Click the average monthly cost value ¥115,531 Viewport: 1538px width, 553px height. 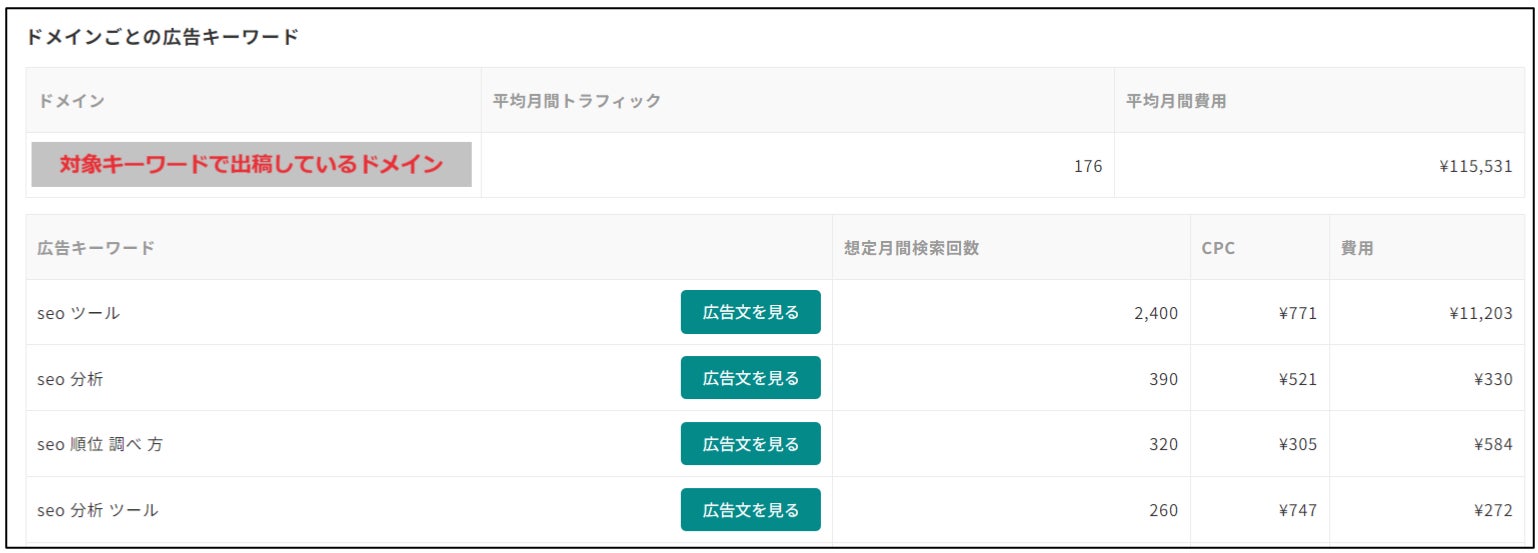1475,167
